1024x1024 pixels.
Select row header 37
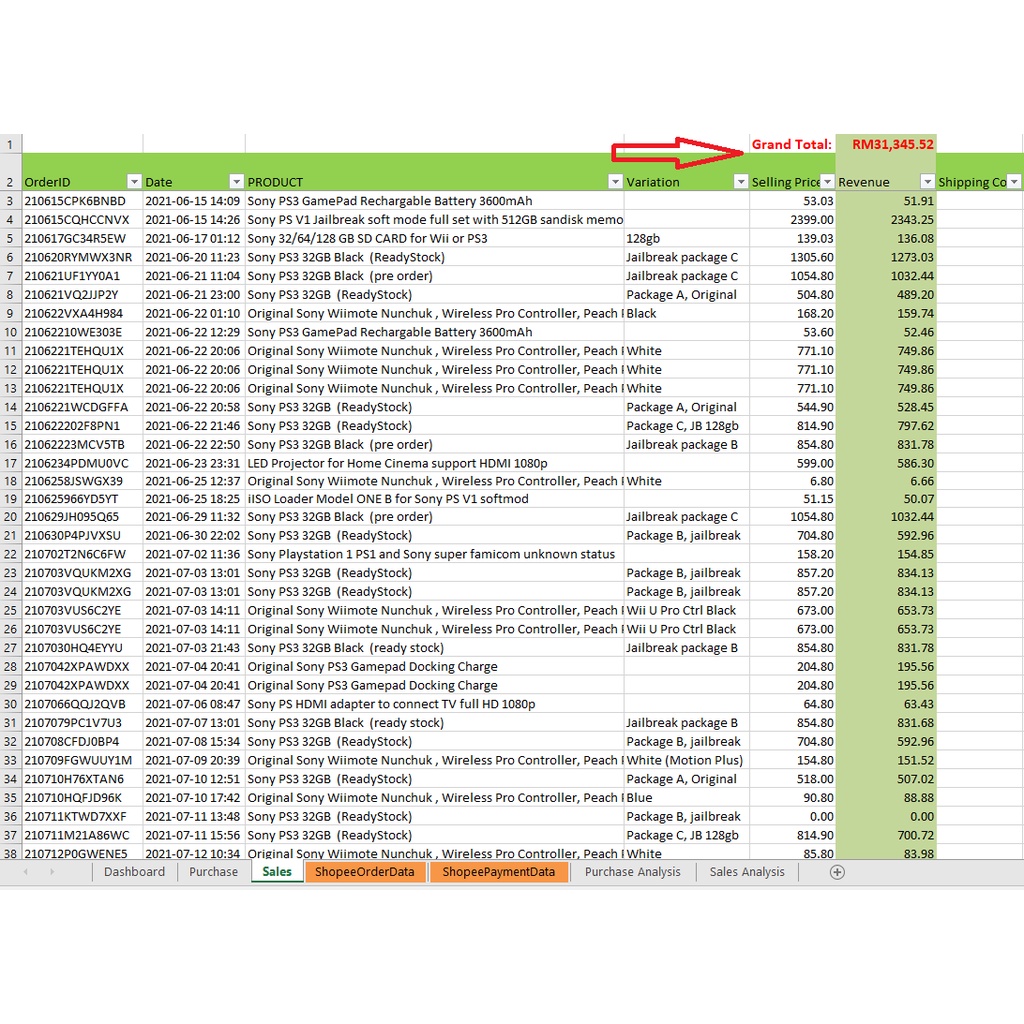[x=10, y=835]
